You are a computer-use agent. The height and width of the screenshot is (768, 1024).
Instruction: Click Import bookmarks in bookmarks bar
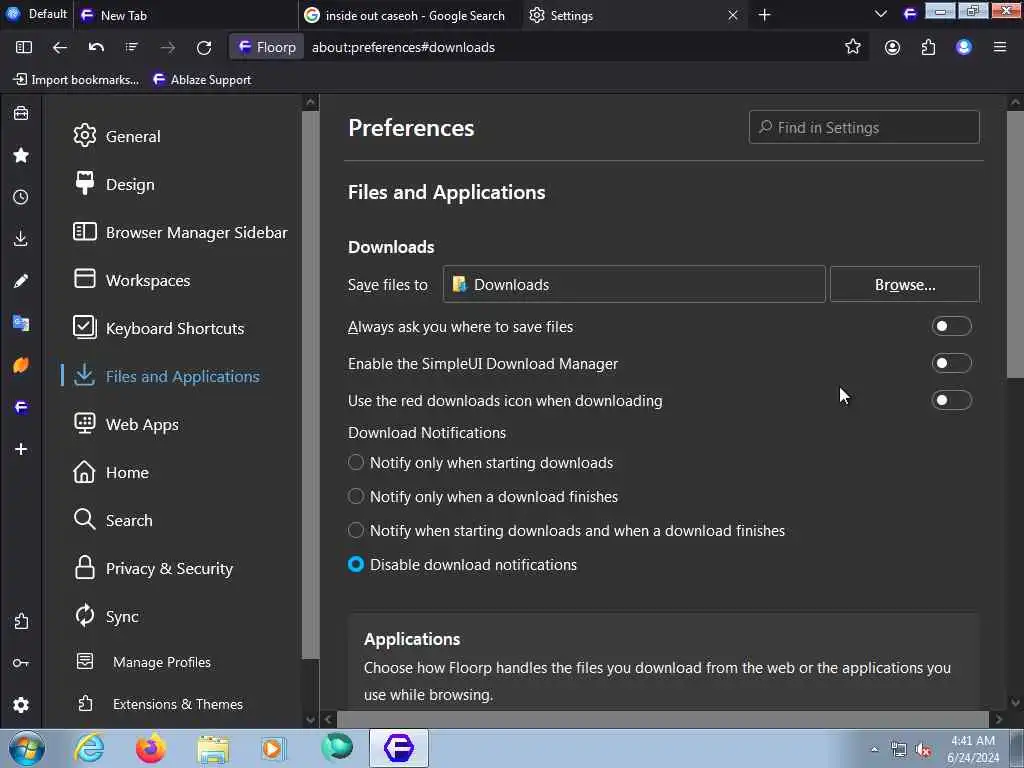point(76,80)
